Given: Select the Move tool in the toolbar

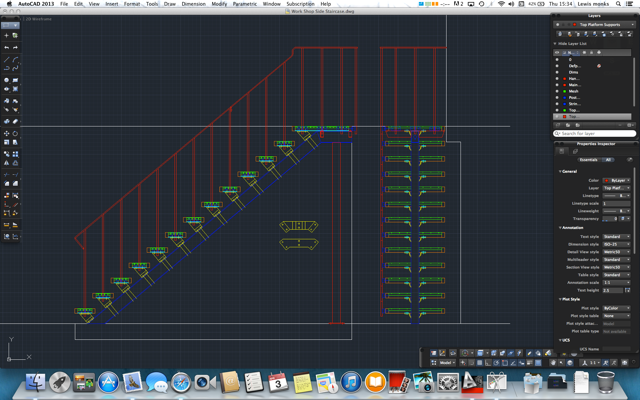Looking at the screenshot, I should coord(6,133).
